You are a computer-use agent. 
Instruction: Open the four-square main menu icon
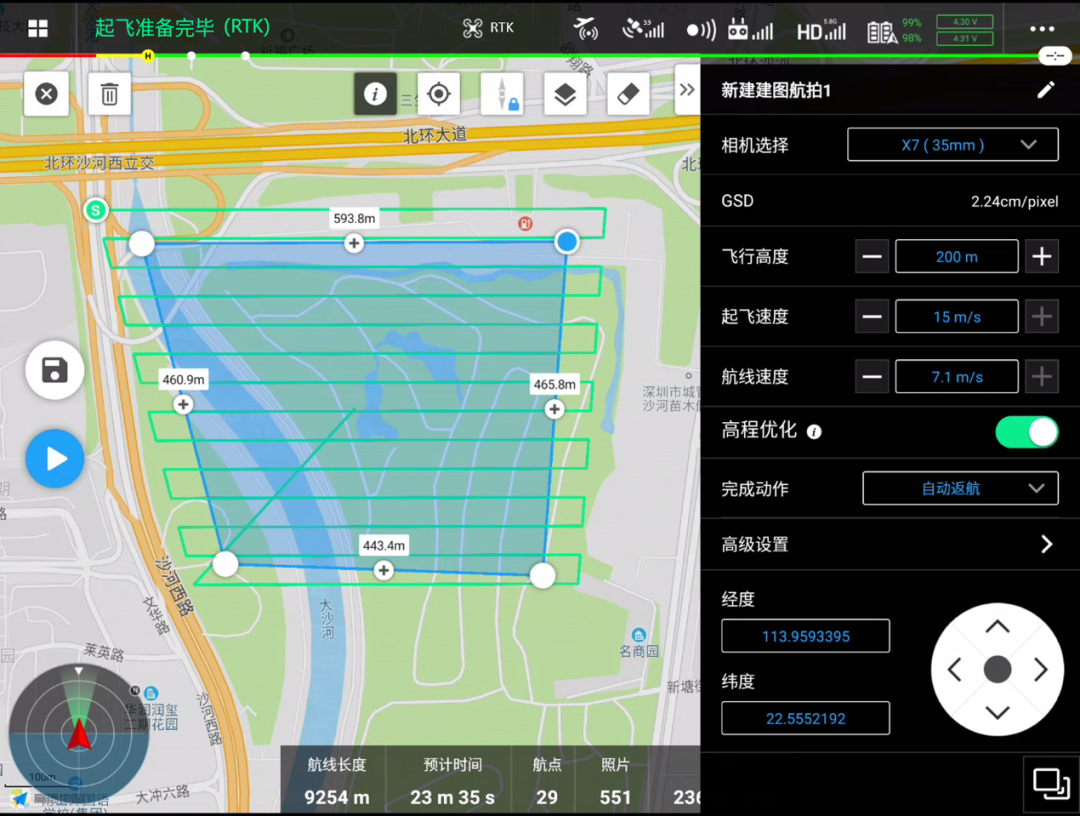(38, 29)
